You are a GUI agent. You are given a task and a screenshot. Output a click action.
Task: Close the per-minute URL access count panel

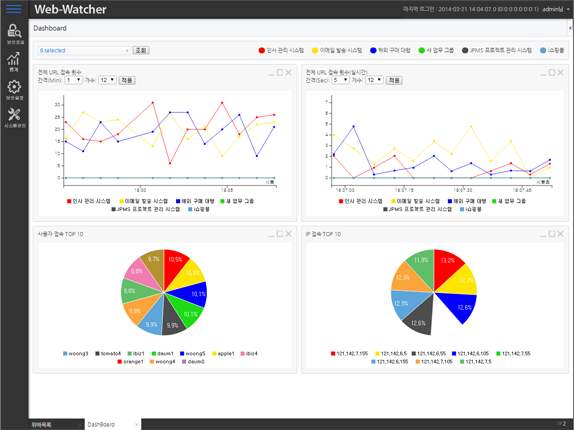coord(288,72)
